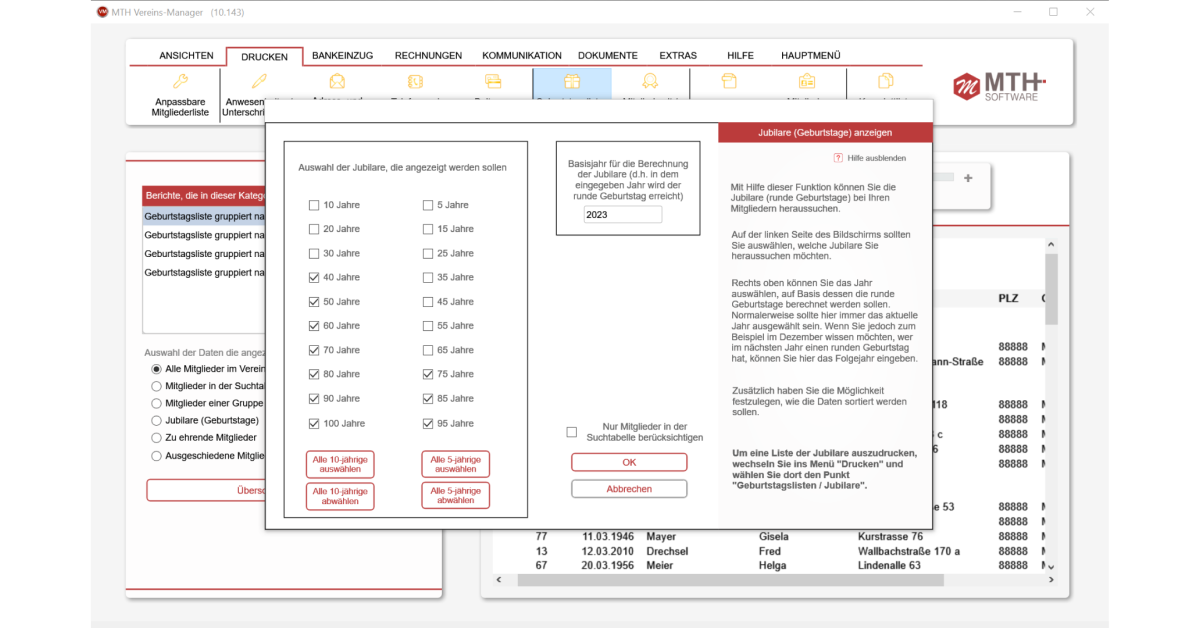Check the 30 Jahre checkbox

tap(315, 253)
